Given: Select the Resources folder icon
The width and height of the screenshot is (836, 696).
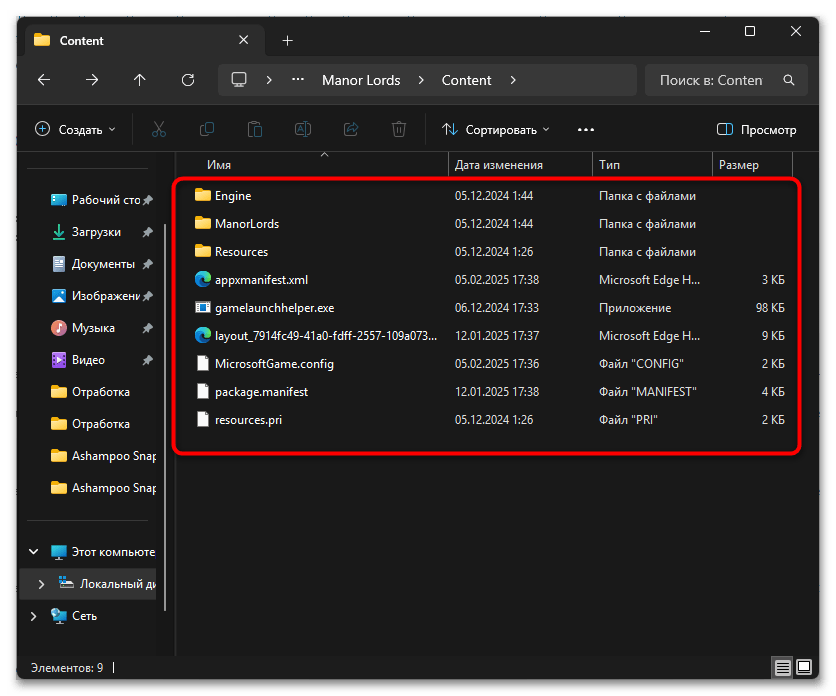Looking at the screenshot, I should 203,251.
